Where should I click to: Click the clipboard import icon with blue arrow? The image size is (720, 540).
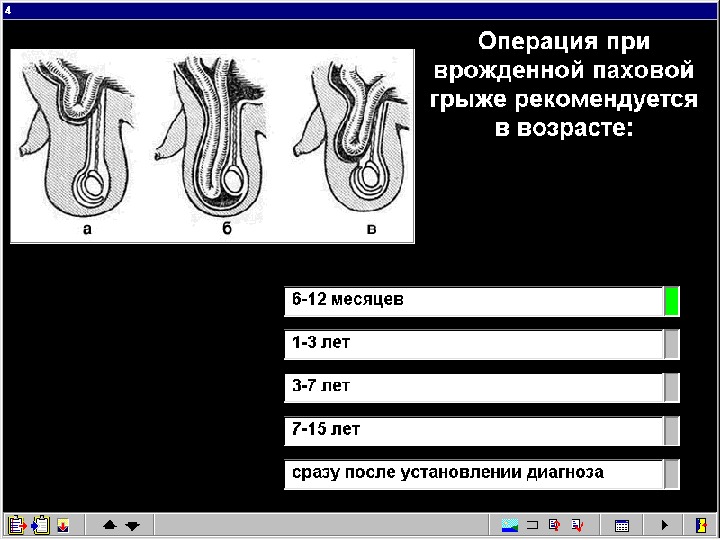pyautogui.click(x=40, y=524)
